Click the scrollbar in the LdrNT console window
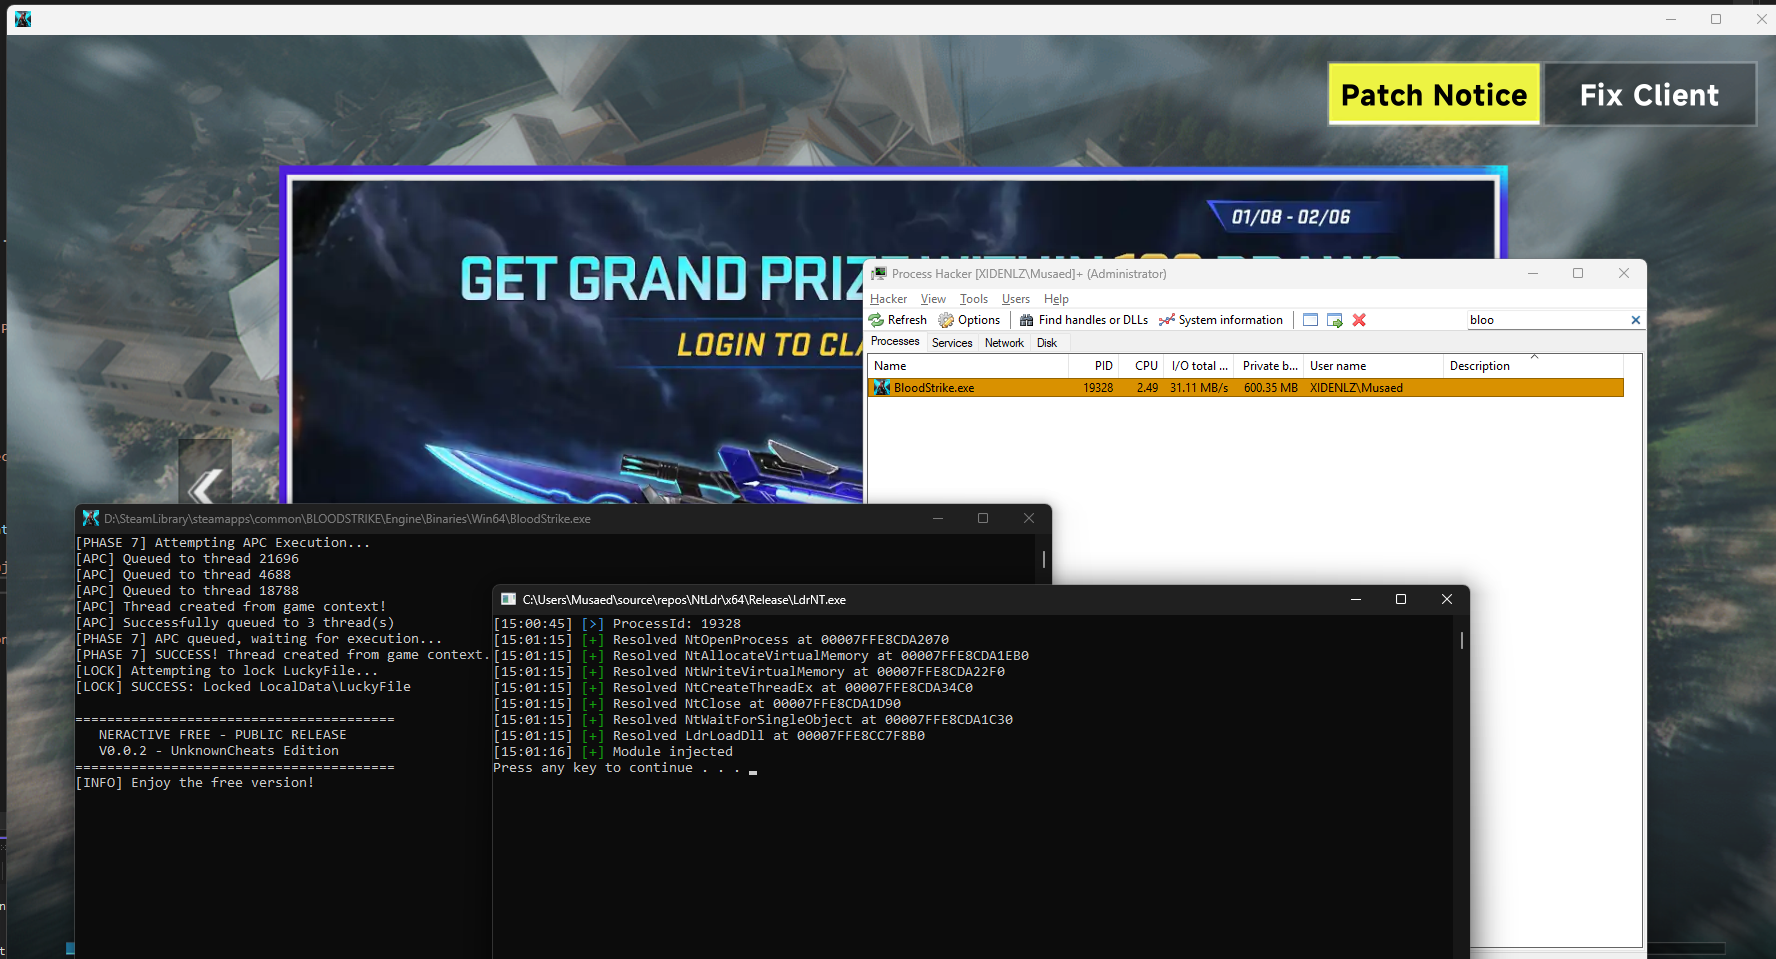 tap(1461, 641)
